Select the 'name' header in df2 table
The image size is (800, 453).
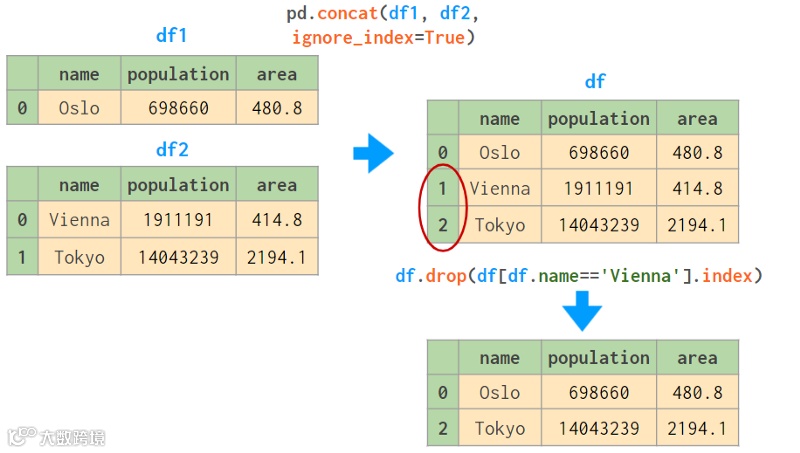79,185
